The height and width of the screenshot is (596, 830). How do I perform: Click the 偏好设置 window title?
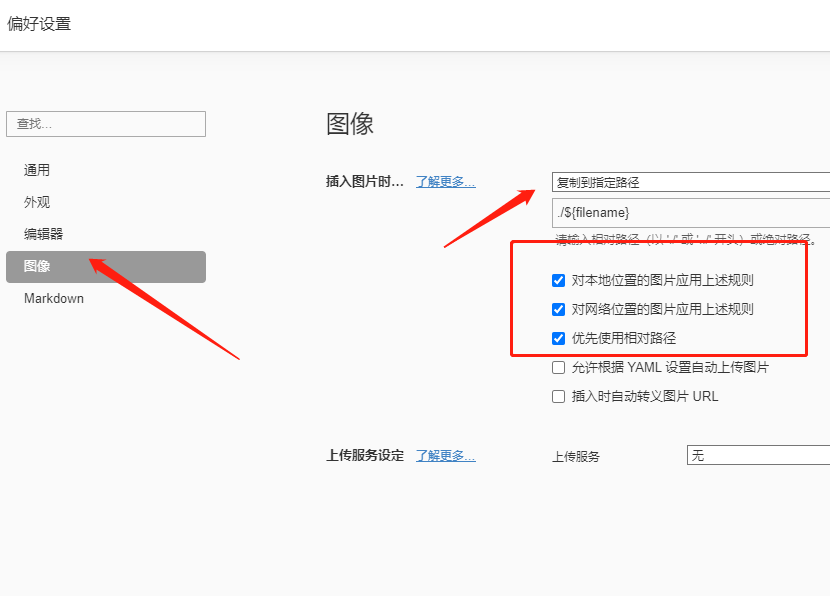(40, 24)
